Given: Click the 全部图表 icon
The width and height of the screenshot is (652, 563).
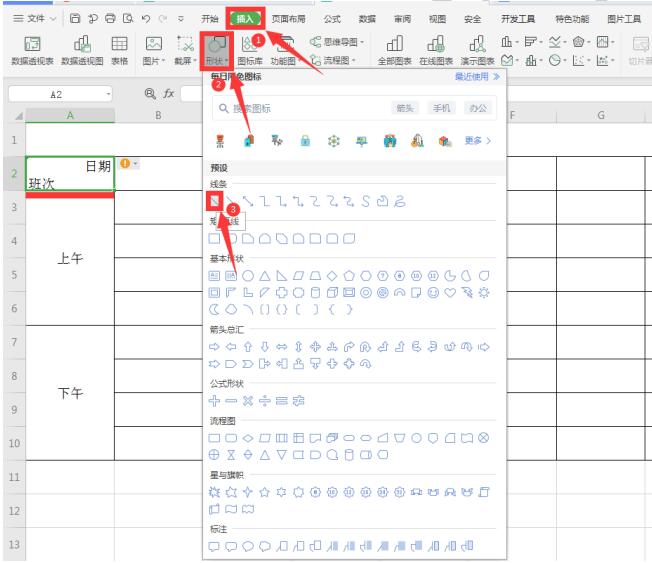Looking at the screenshot, I should [395, 50].
